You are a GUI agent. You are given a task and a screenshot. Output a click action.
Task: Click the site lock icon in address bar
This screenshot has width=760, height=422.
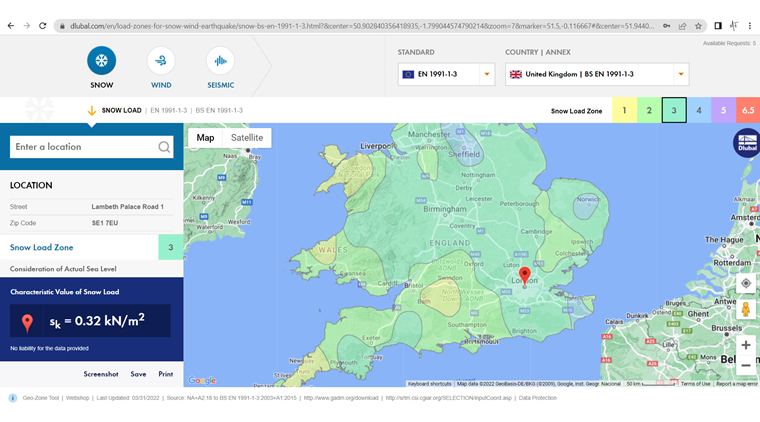coord(62,26)
